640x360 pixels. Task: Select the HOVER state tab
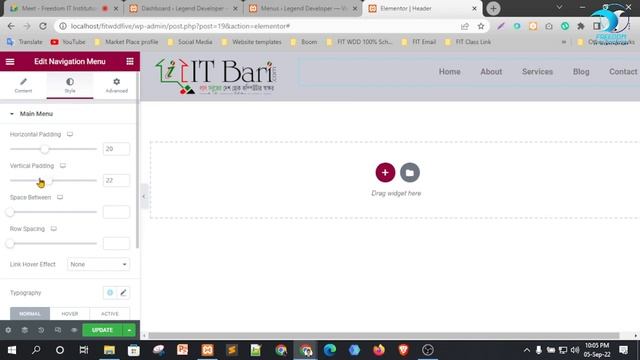(x=70, y=313)
